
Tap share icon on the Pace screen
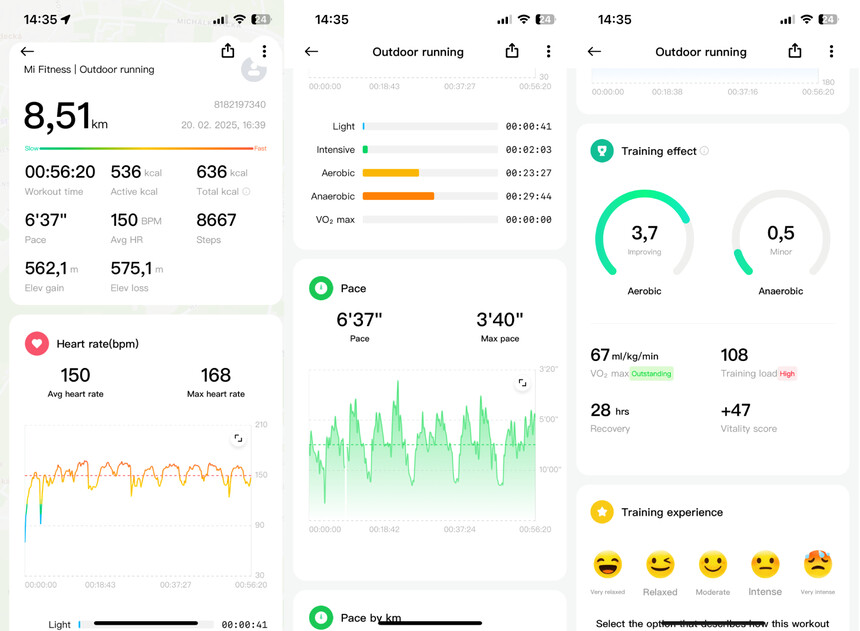point(512,51)
